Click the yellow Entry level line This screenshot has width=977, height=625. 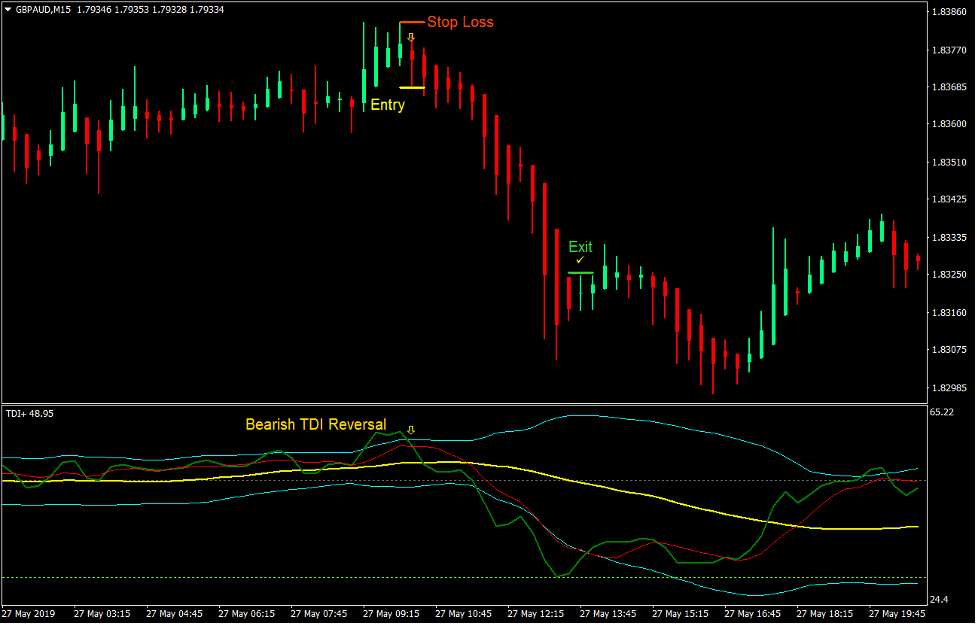tap(412, 89)
